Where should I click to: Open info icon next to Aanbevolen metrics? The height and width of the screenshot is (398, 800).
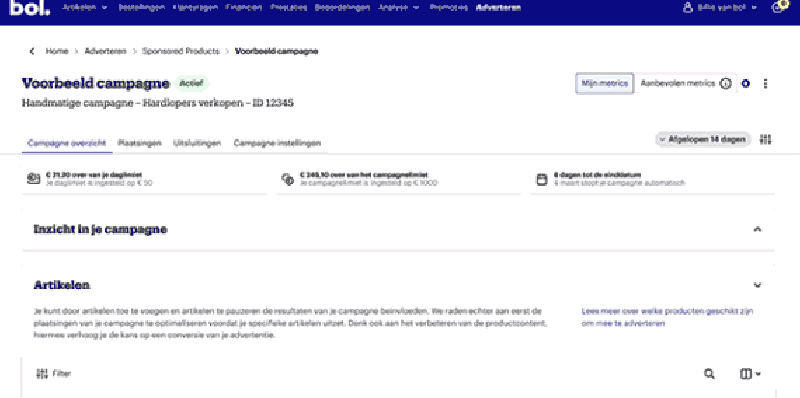(x=726, y=84)
